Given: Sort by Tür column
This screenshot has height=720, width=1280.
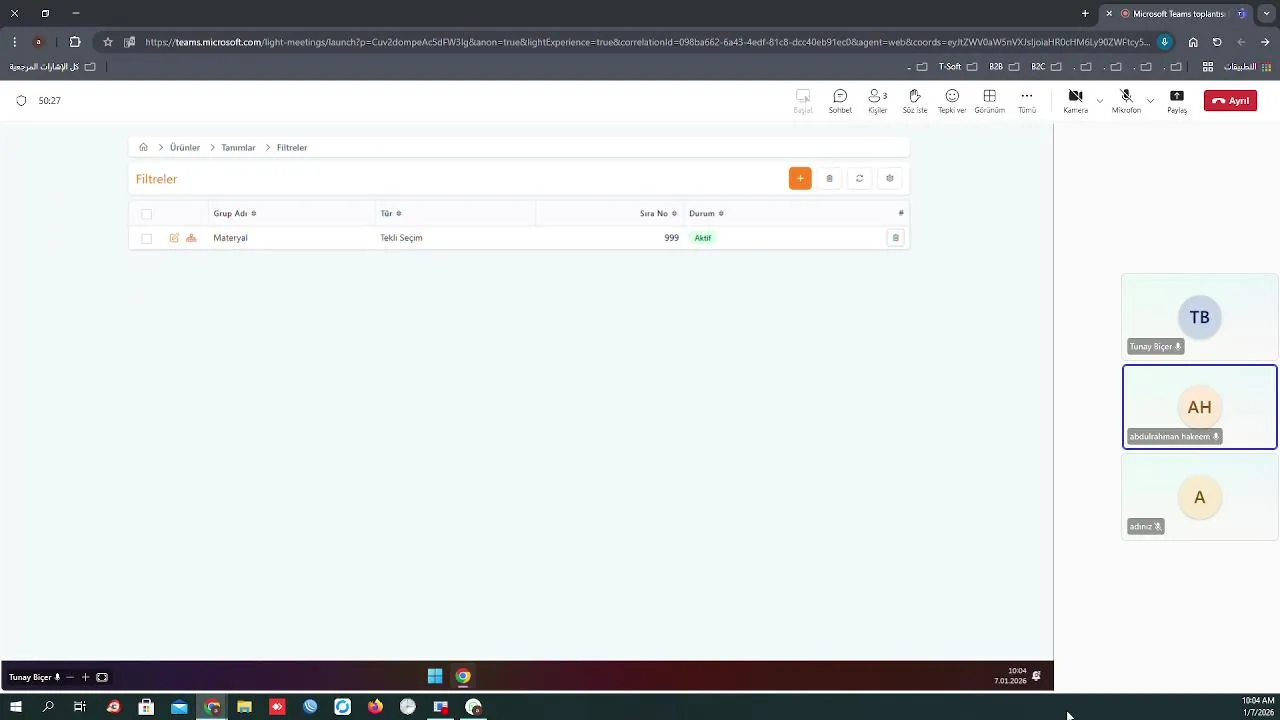Looking at the screenshot, I should click(x=391, y=214).
